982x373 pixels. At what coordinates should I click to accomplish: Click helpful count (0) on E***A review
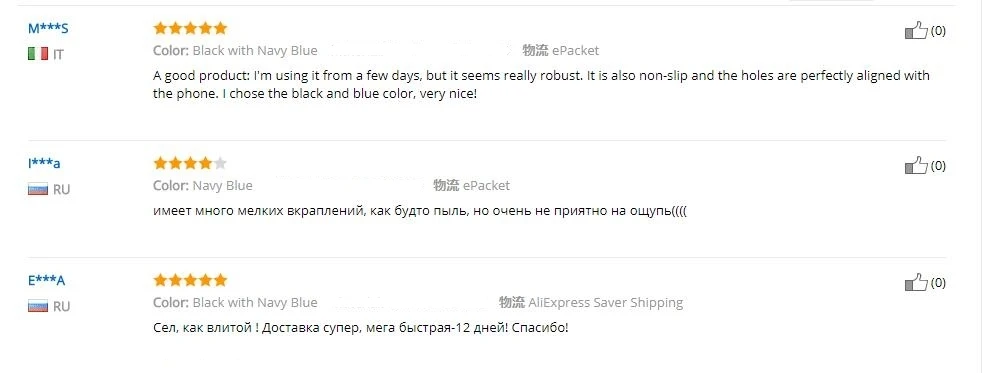click(x=938, y=283)
